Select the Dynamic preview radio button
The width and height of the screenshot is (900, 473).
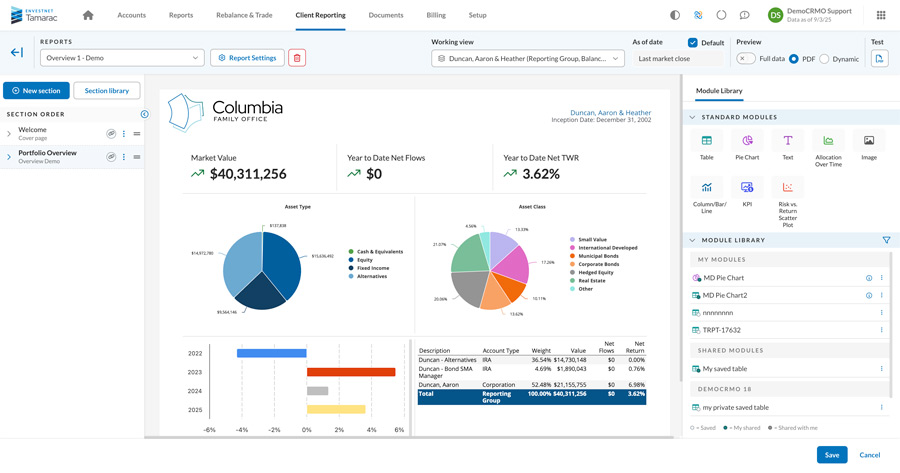coord(824,59)
